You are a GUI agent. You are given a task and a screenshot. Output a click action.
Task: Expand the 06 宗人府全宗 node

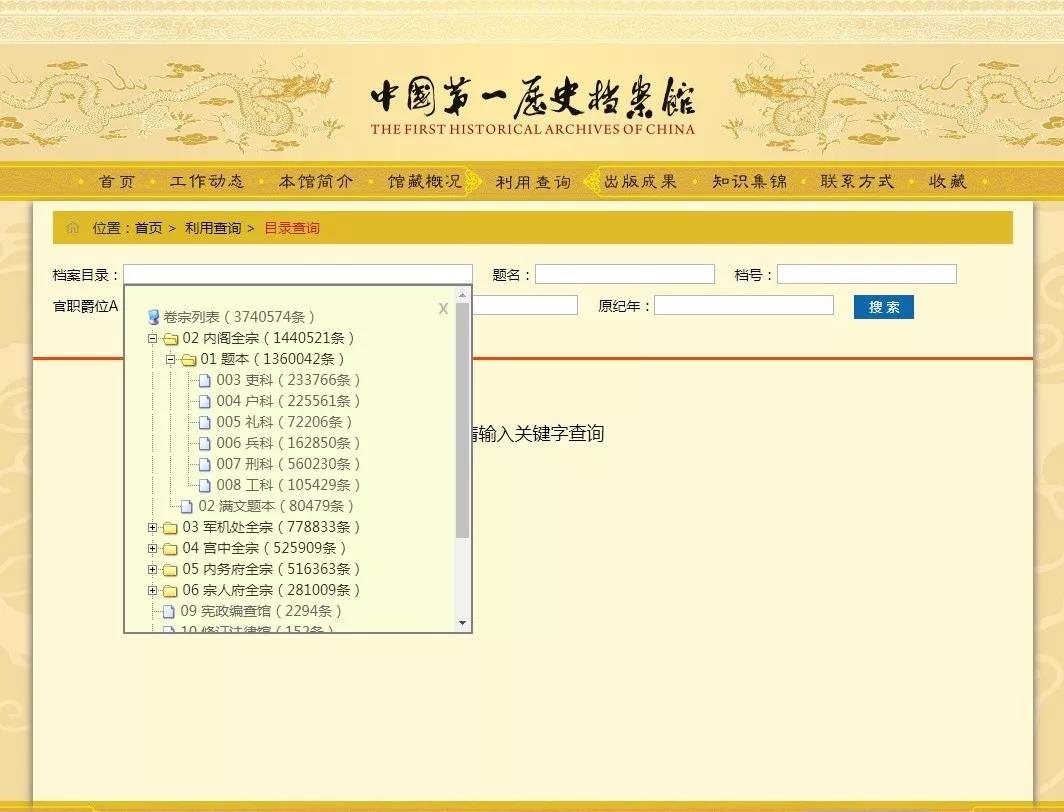[x=153, y=591]
